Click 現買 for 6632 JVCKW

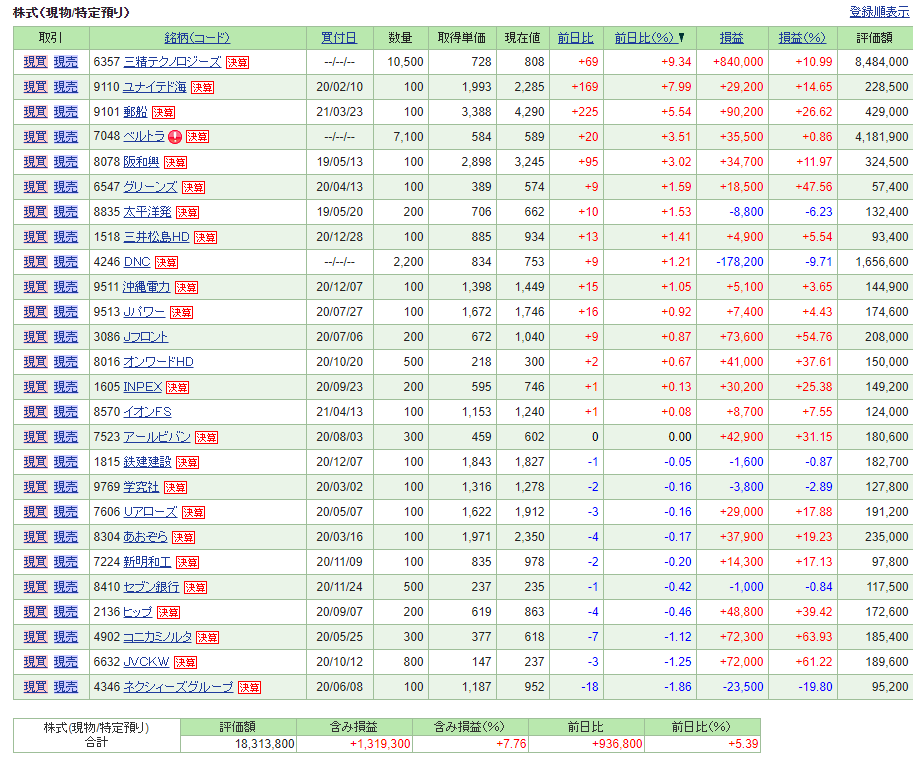pyautogui.click(x=35, y=662)
